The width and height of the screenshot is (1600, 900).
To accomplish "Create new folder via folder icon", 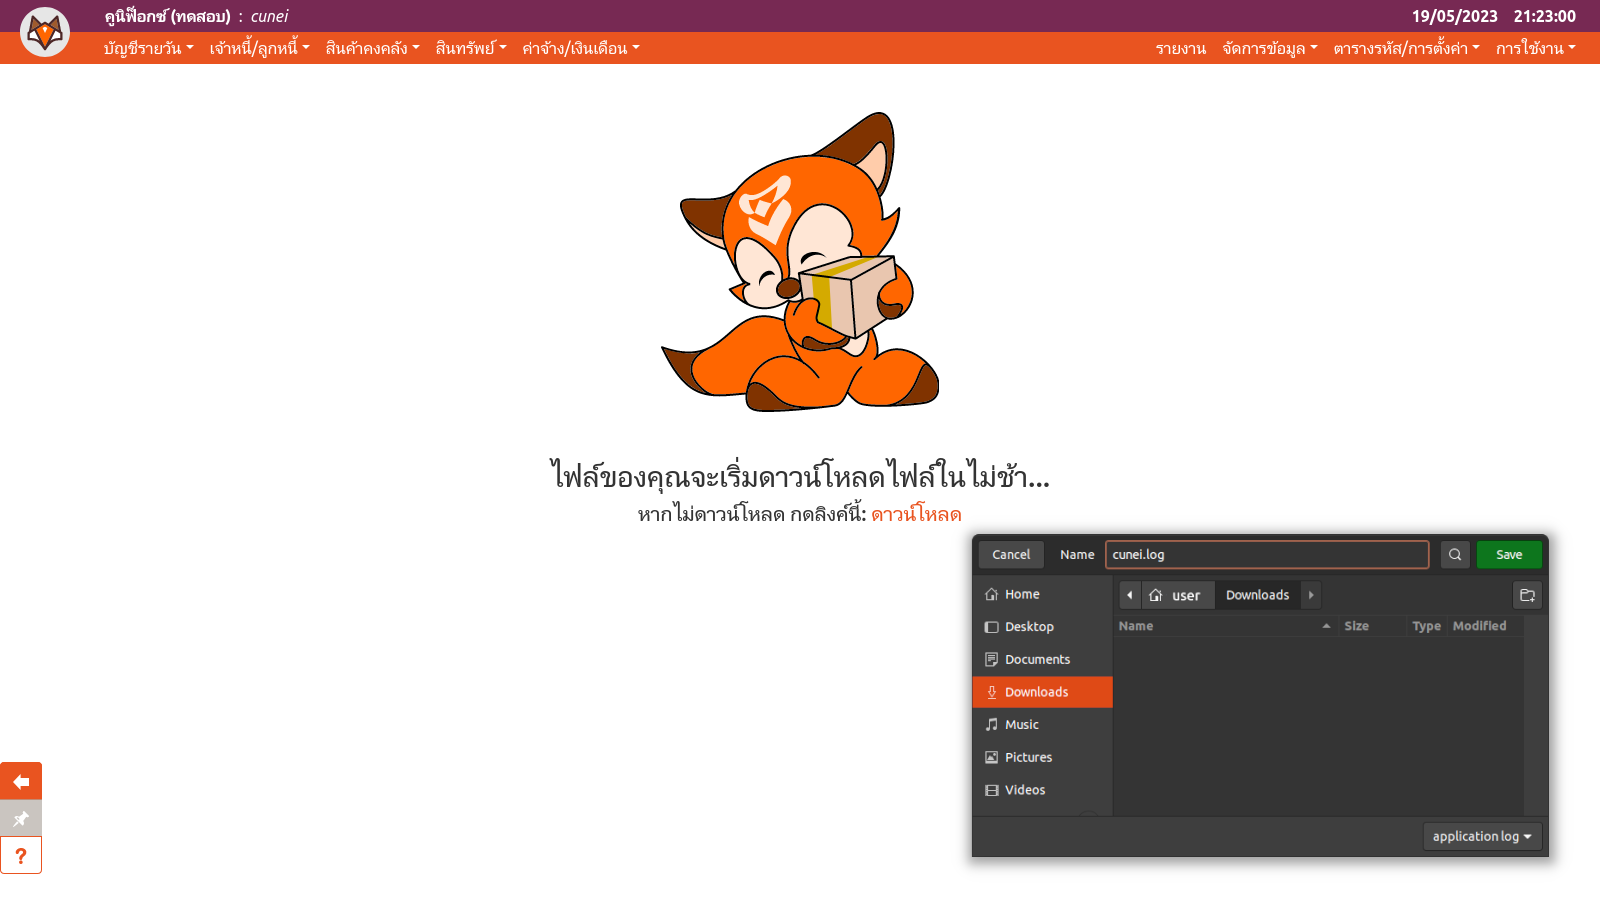I will [1527, 595].
